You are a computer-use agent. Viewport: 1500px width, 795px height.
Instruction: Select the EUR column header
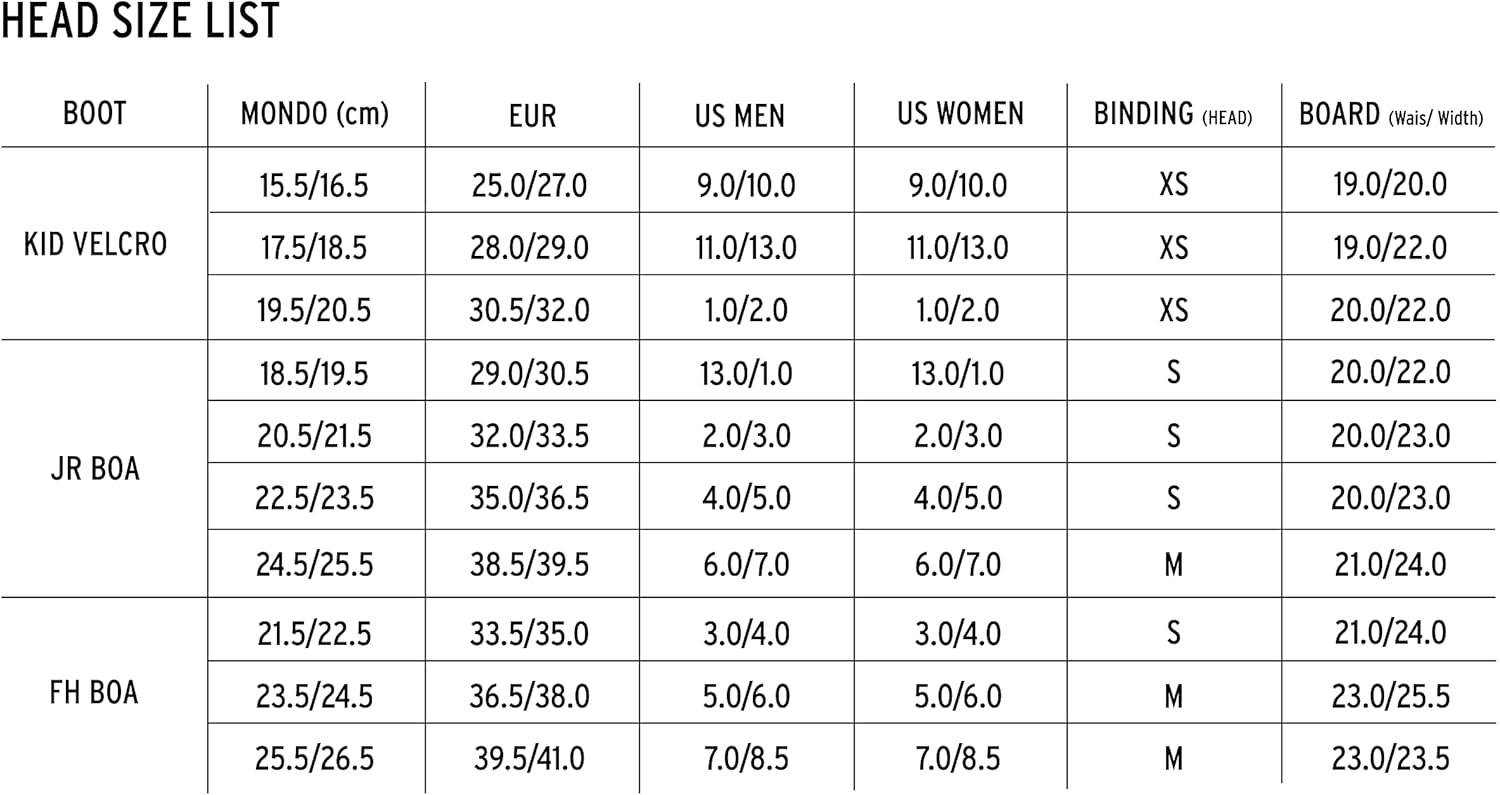(x=532, y=116)
